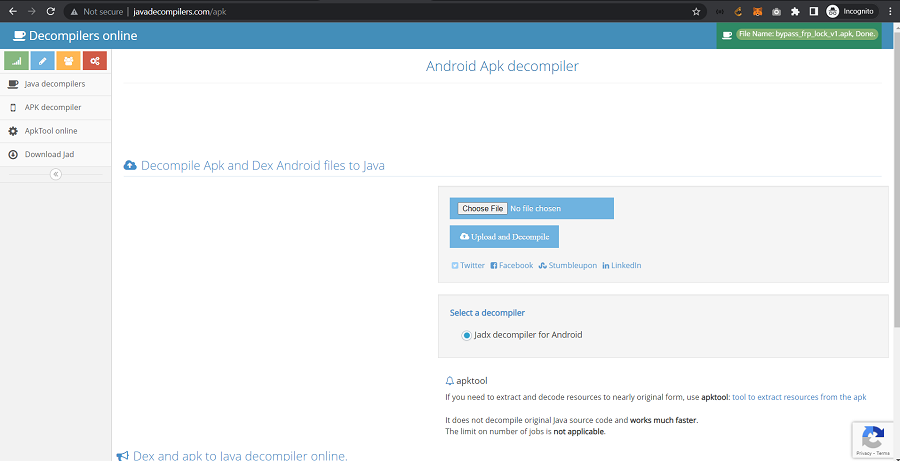Click the green signal bars sidebar button
900x461 pixels.
point(16,60)
